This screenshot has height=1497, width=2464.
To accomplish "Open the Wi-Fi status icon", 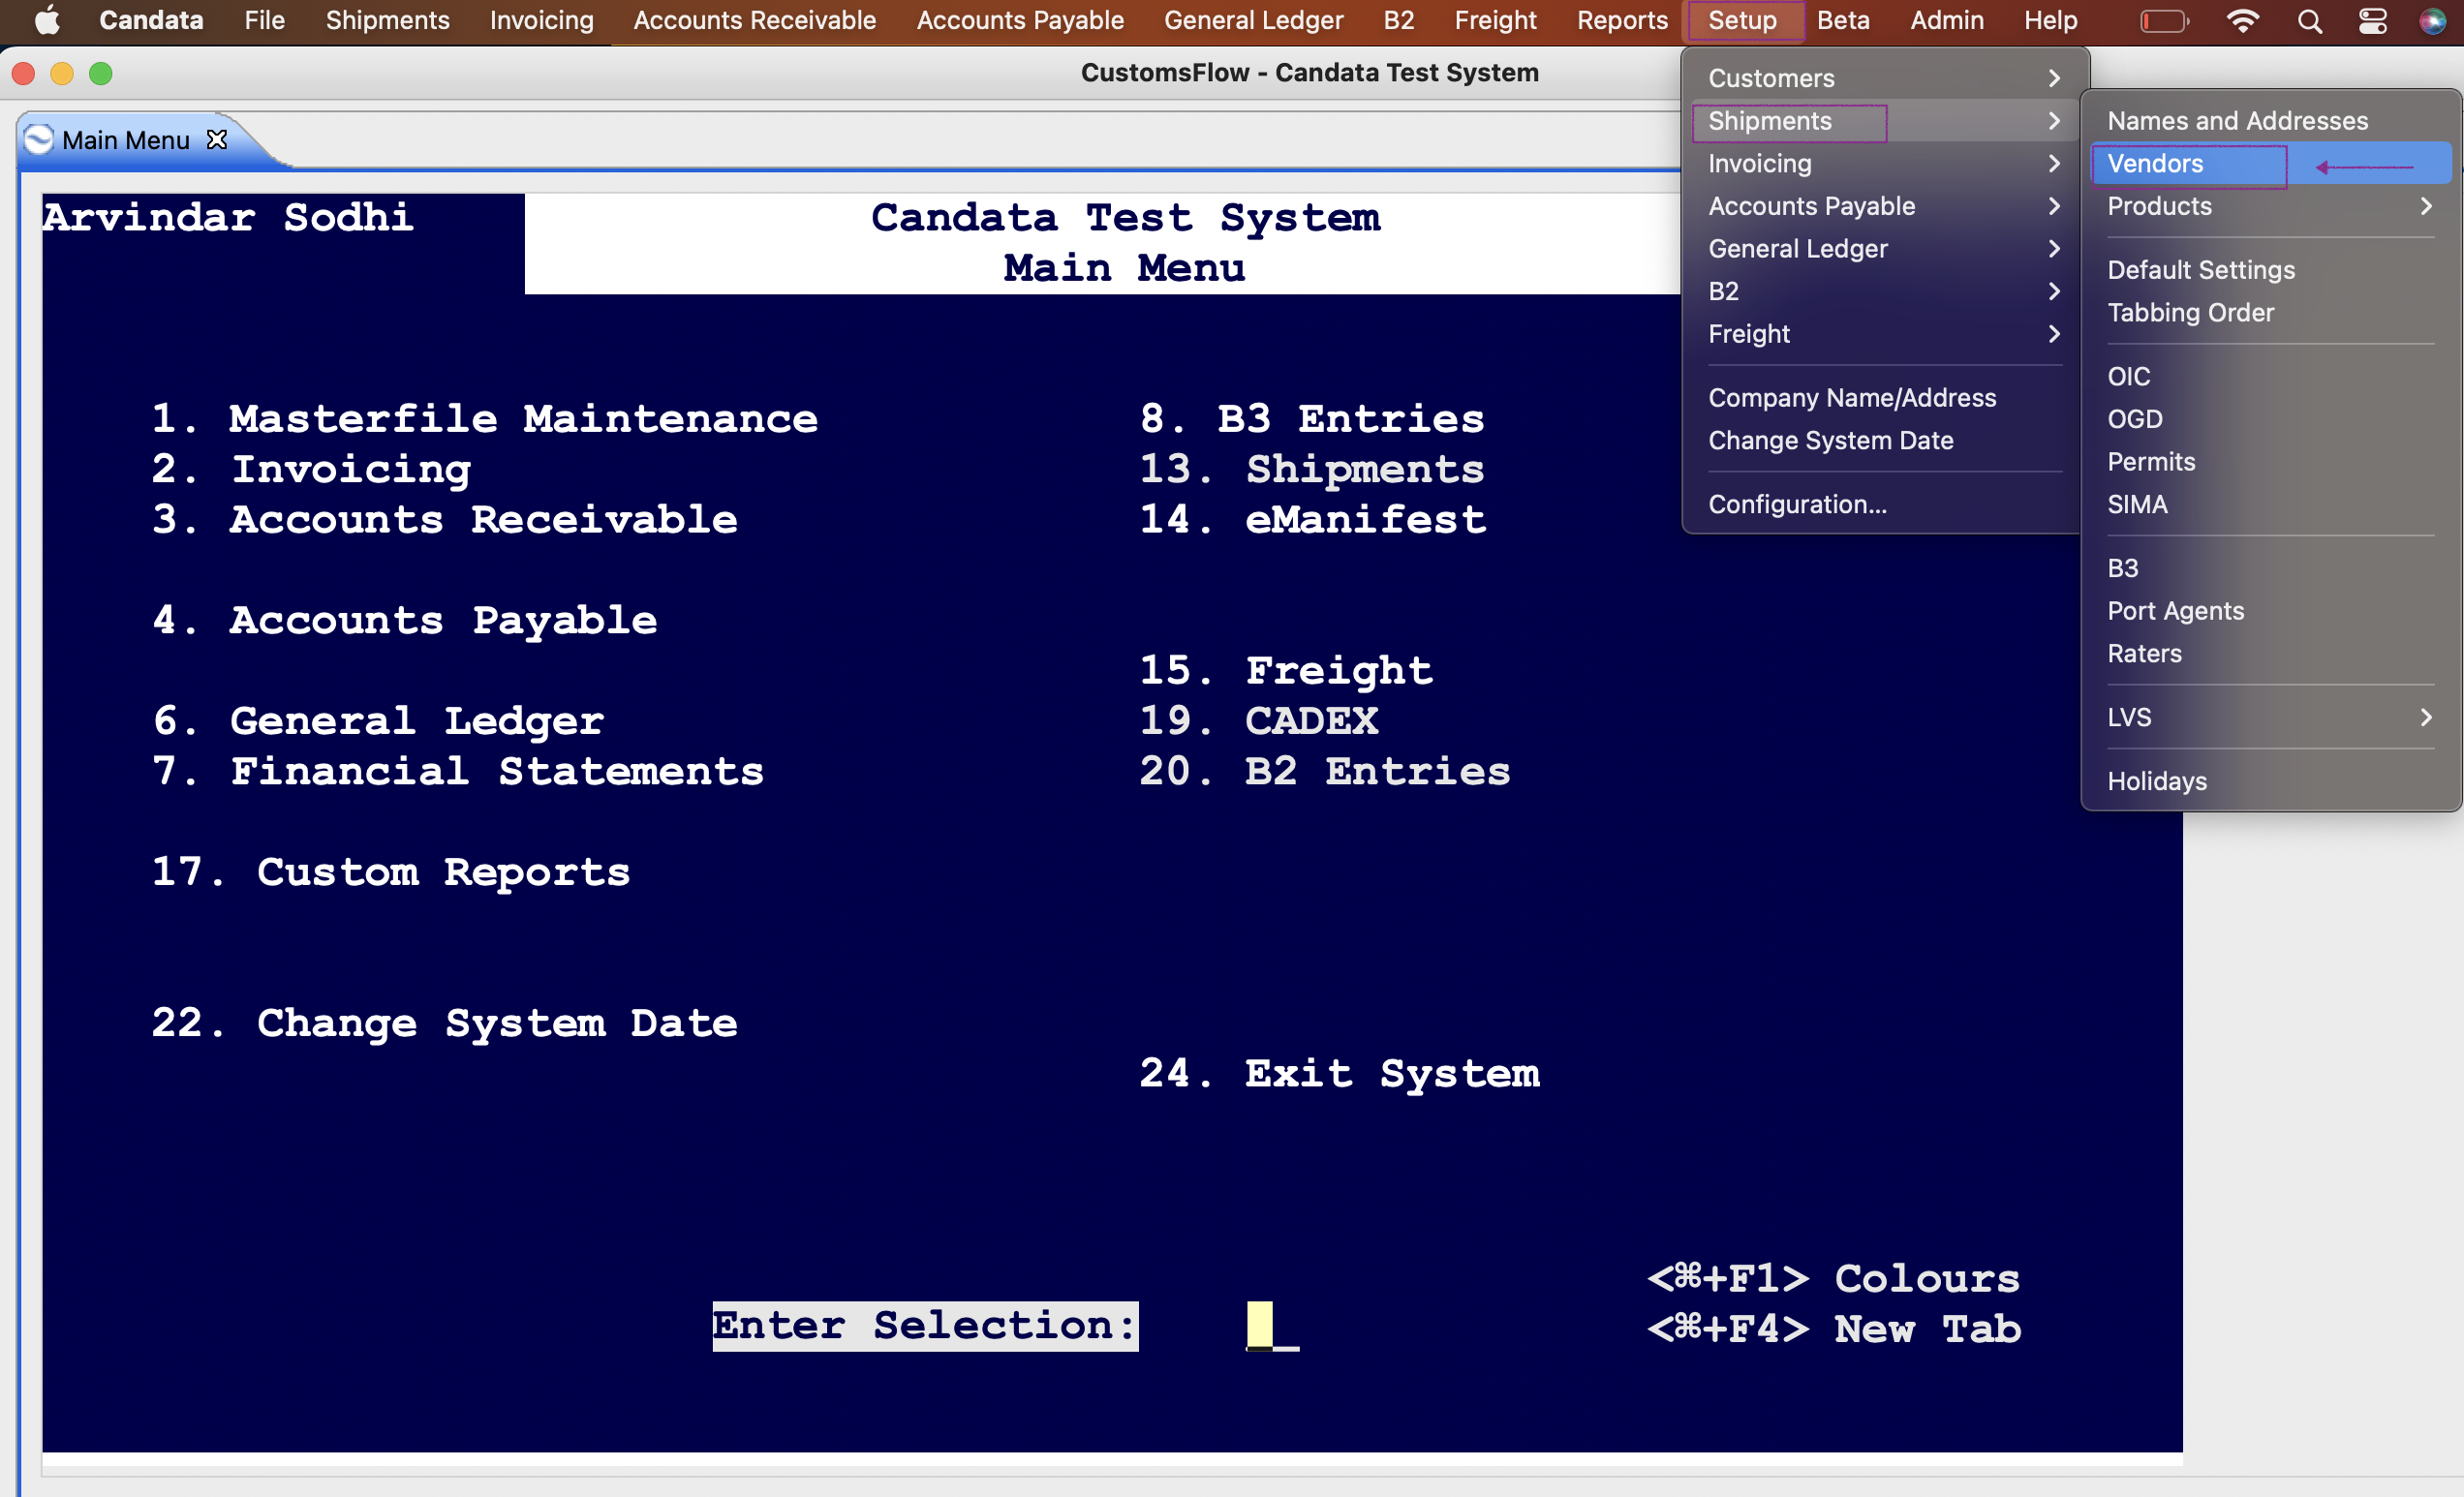I will (2243, 21).
